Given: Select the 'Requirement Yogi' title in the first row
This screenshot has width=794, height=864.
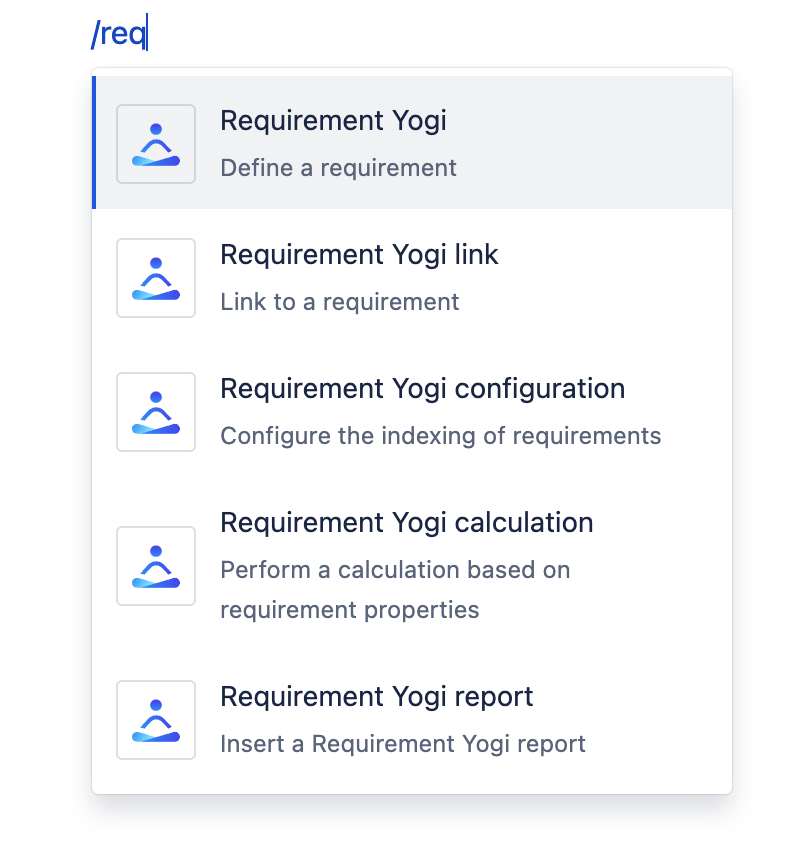Looking at the screenshot, I should [333, 121].
